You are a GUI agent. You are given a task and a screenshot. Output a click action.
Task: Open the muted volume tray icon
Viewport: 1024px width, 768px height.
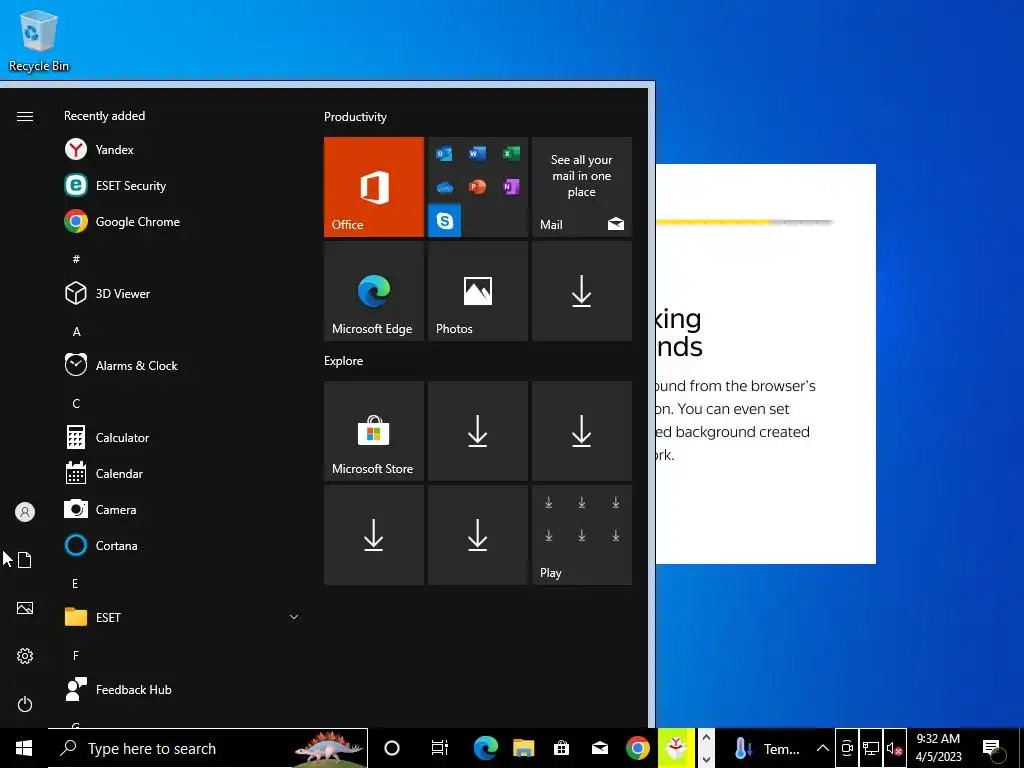894,748
